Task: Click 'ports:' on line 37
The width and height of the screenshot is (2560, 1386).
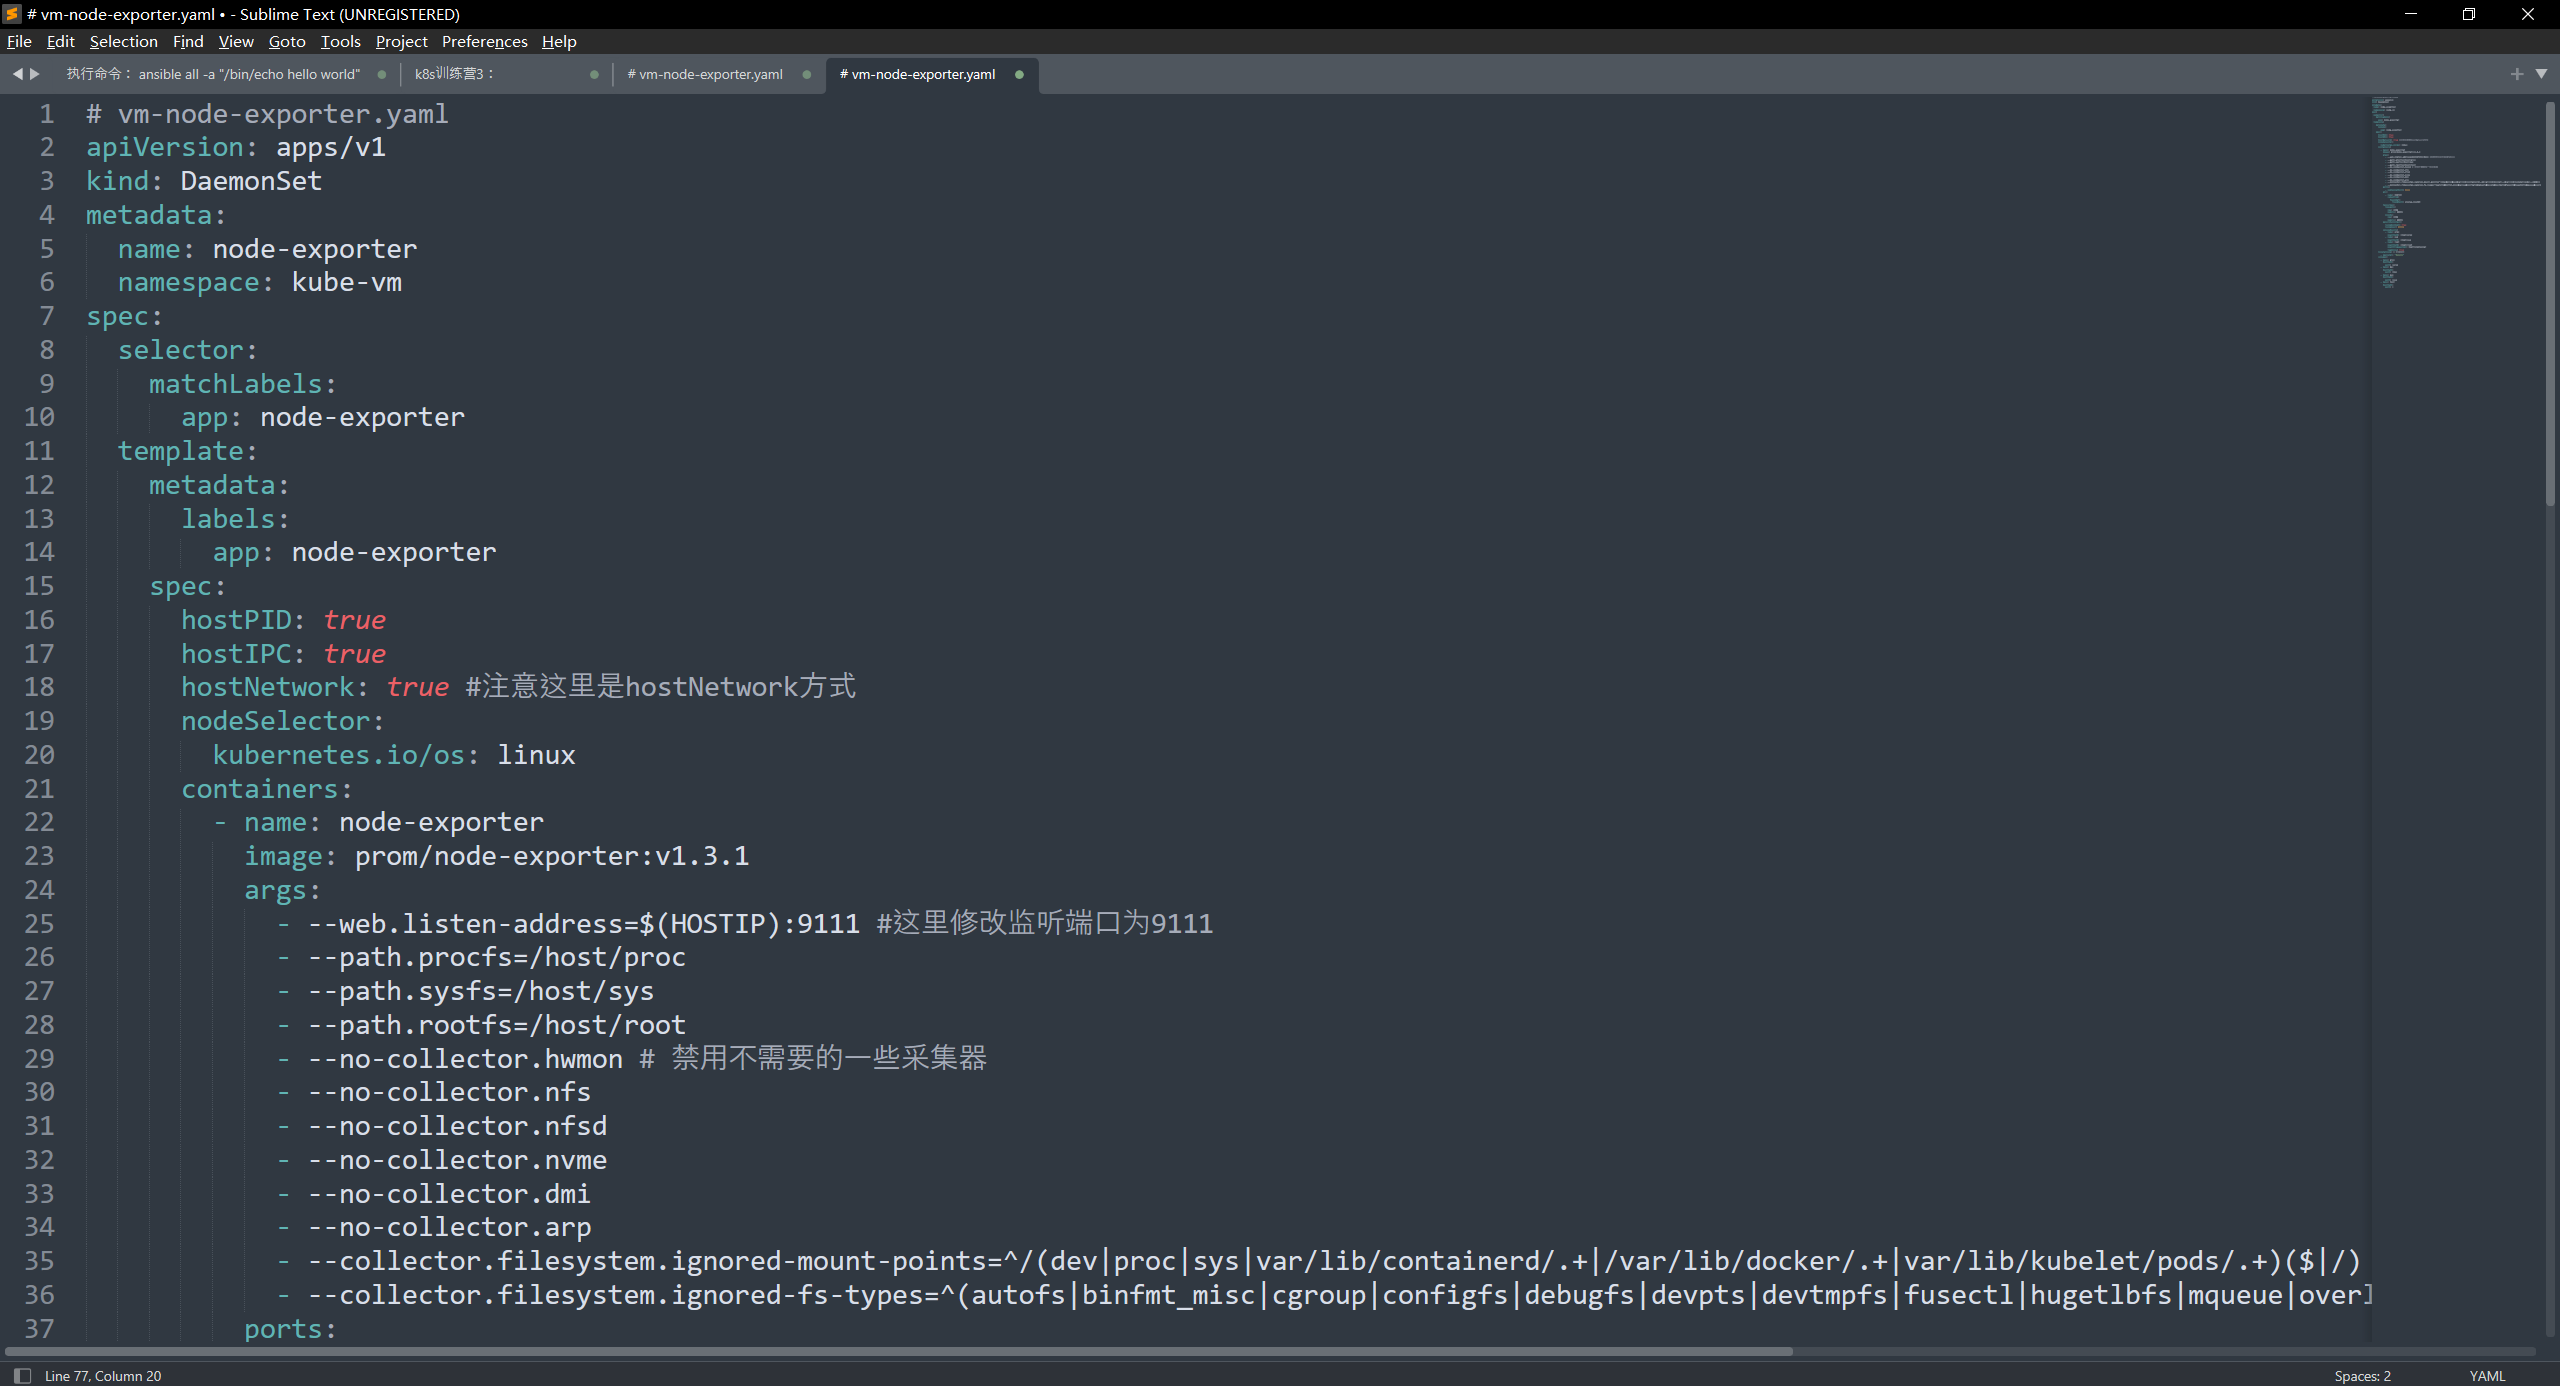Action: pos(290,1329)
